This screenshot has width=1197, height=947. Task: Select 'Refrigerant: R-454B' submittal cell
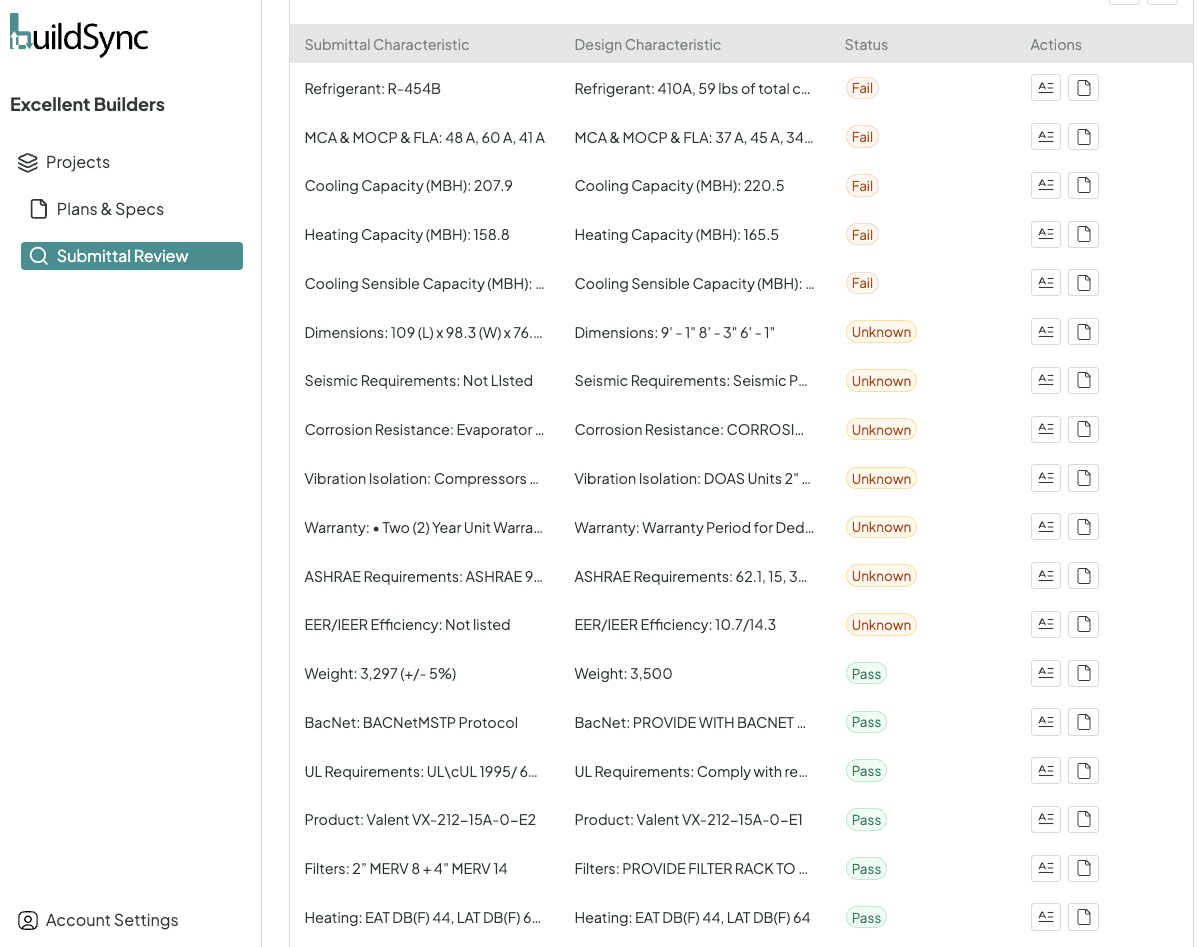tap(373, 89)
